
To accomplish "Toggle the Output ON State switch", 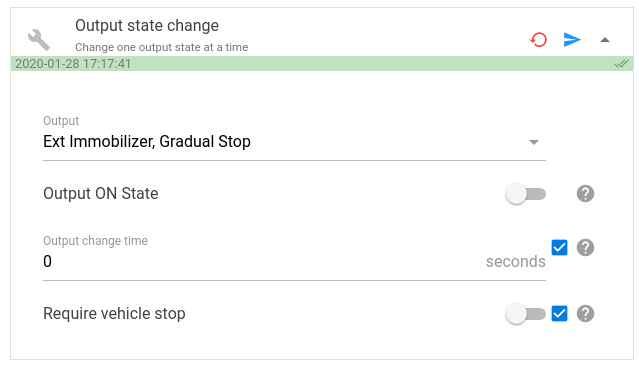I will click(526, 194).
